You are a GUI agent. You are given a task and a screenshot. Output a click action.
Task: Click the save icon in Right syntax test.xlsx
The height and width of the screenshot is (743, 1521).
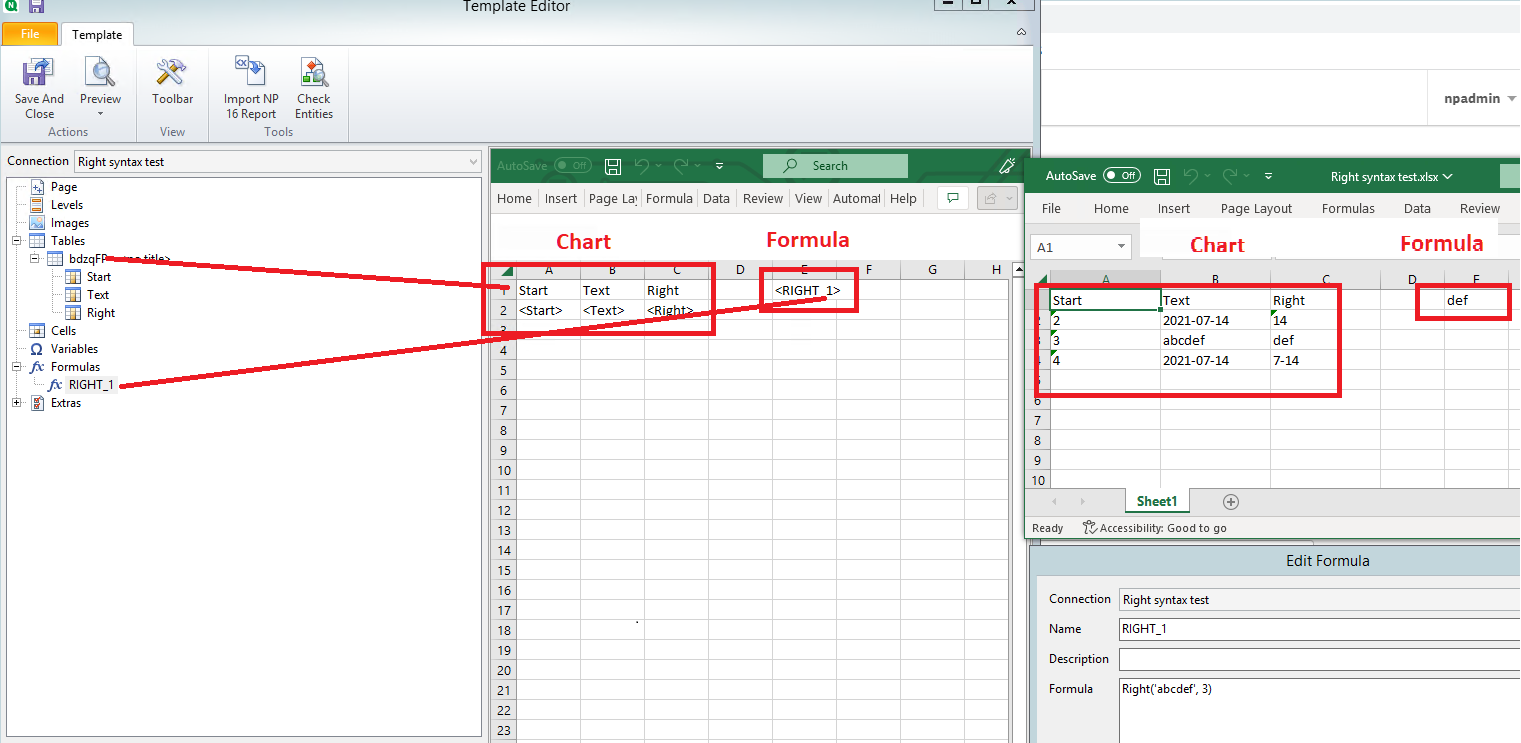(1162, 176)
